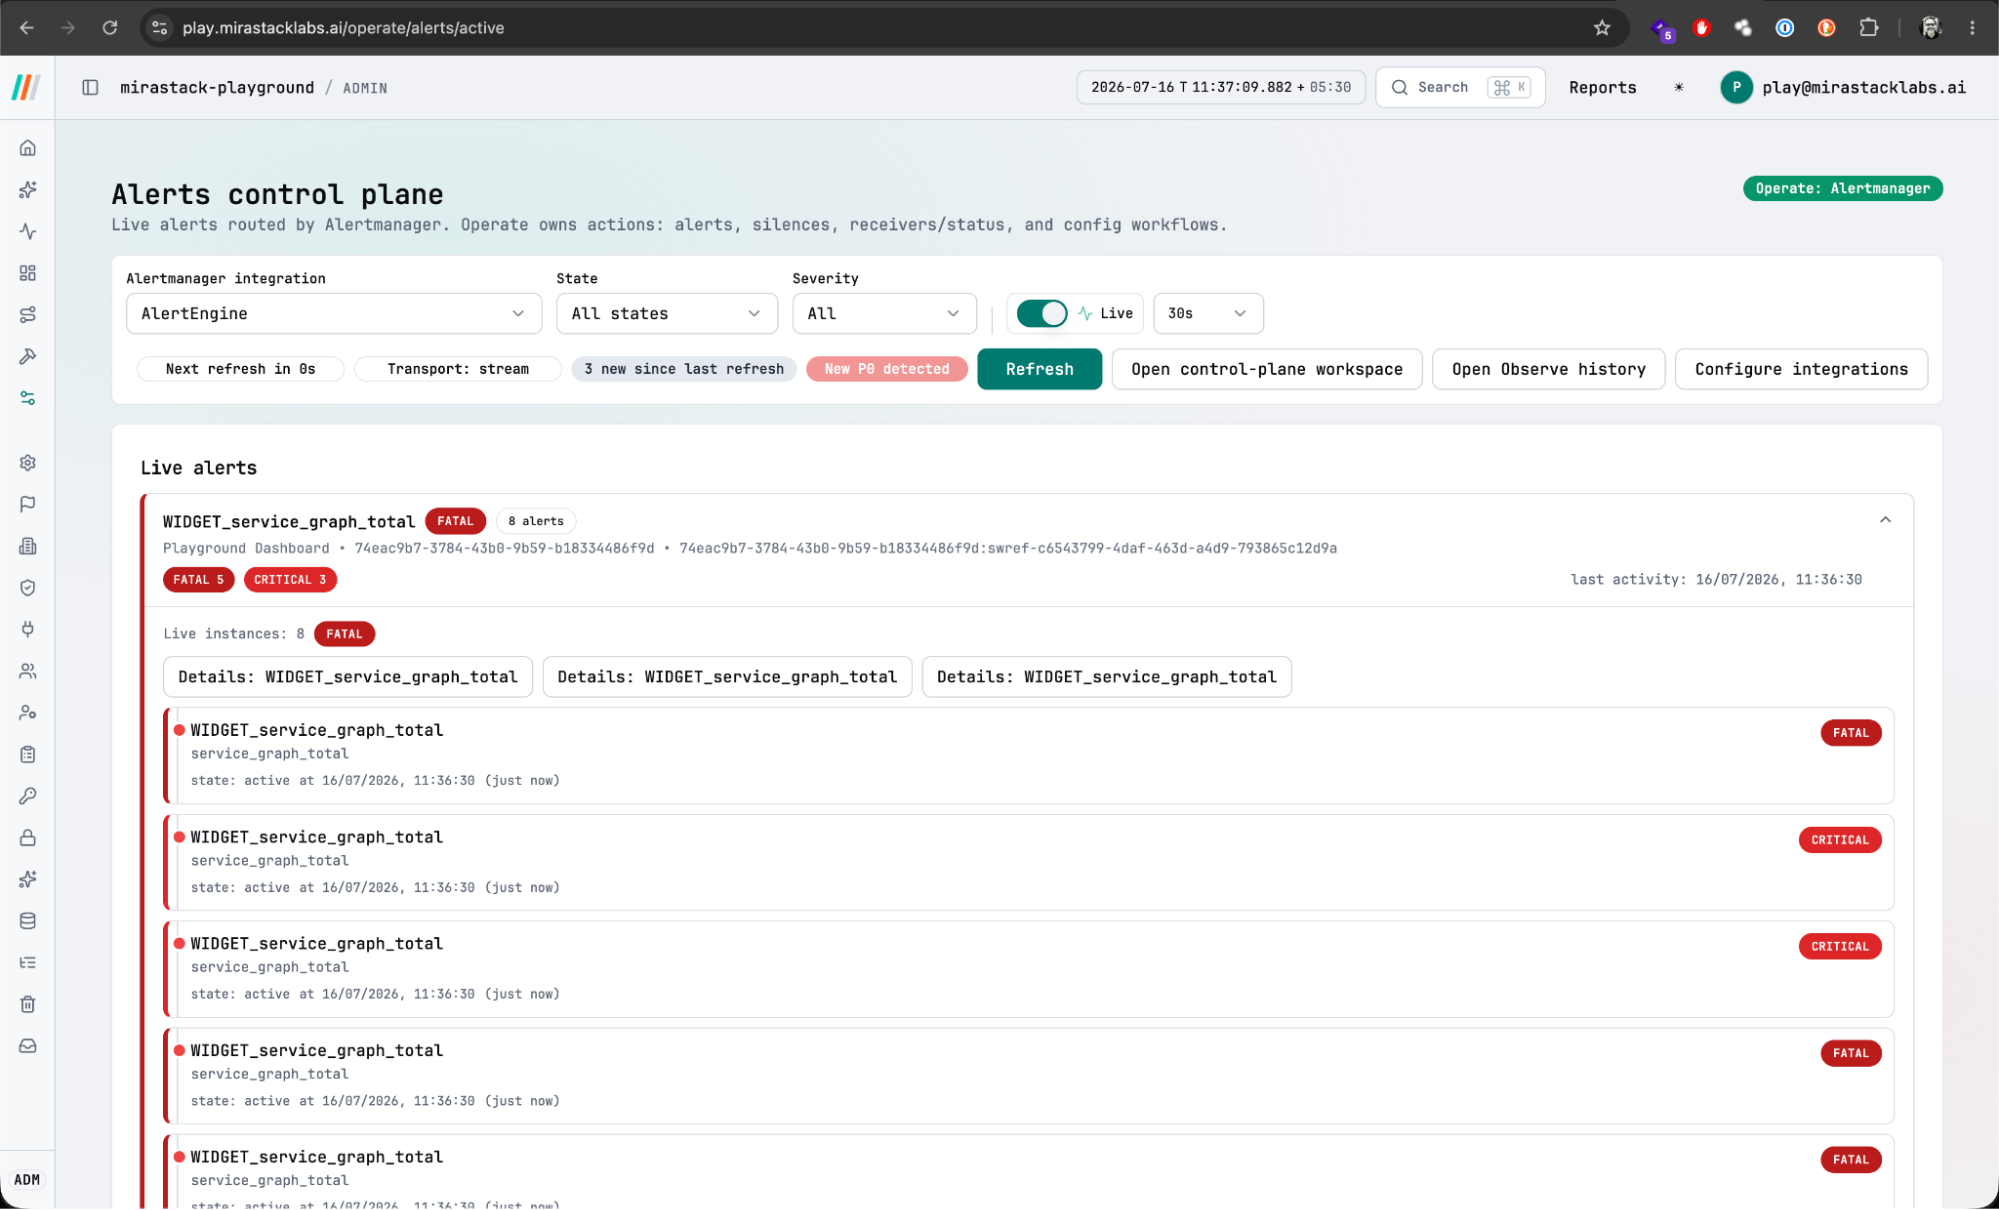Click the 8 alerts count pill

[x=536, y=521]
